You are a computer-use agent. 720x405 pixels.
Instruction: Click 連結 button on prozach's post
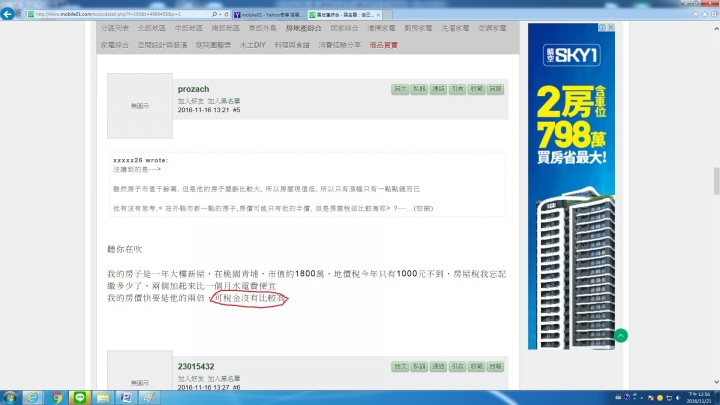438,89
